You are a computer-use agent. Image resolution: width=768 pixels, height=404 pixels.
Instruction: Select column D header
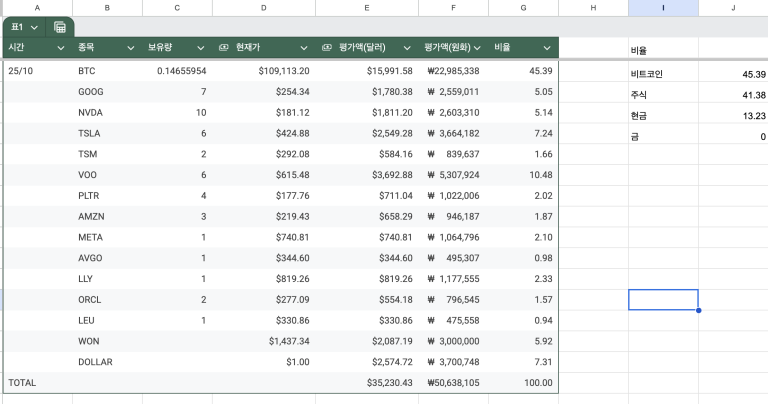[x=264, y=8]
